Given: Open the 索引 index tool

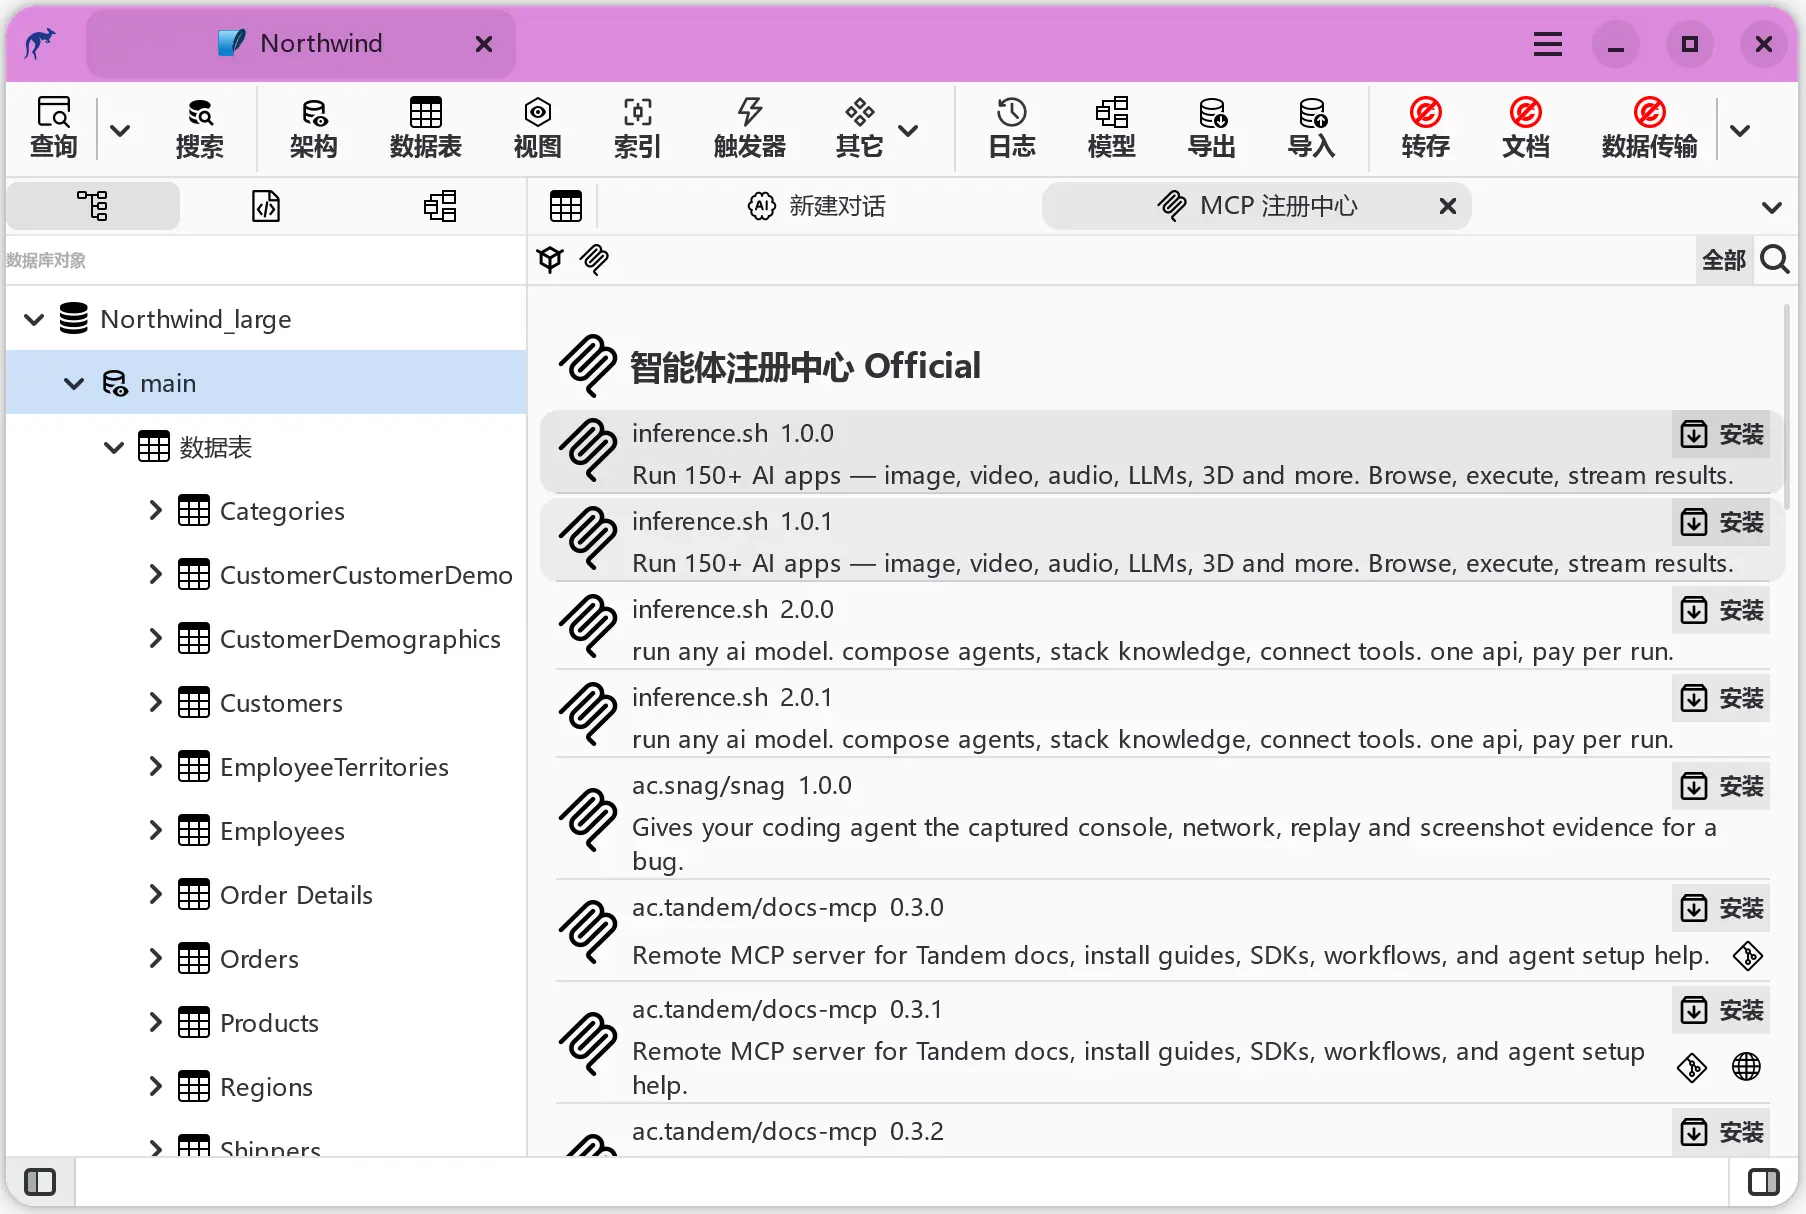Looking at the screenshot, I should (x=638, y=128).
